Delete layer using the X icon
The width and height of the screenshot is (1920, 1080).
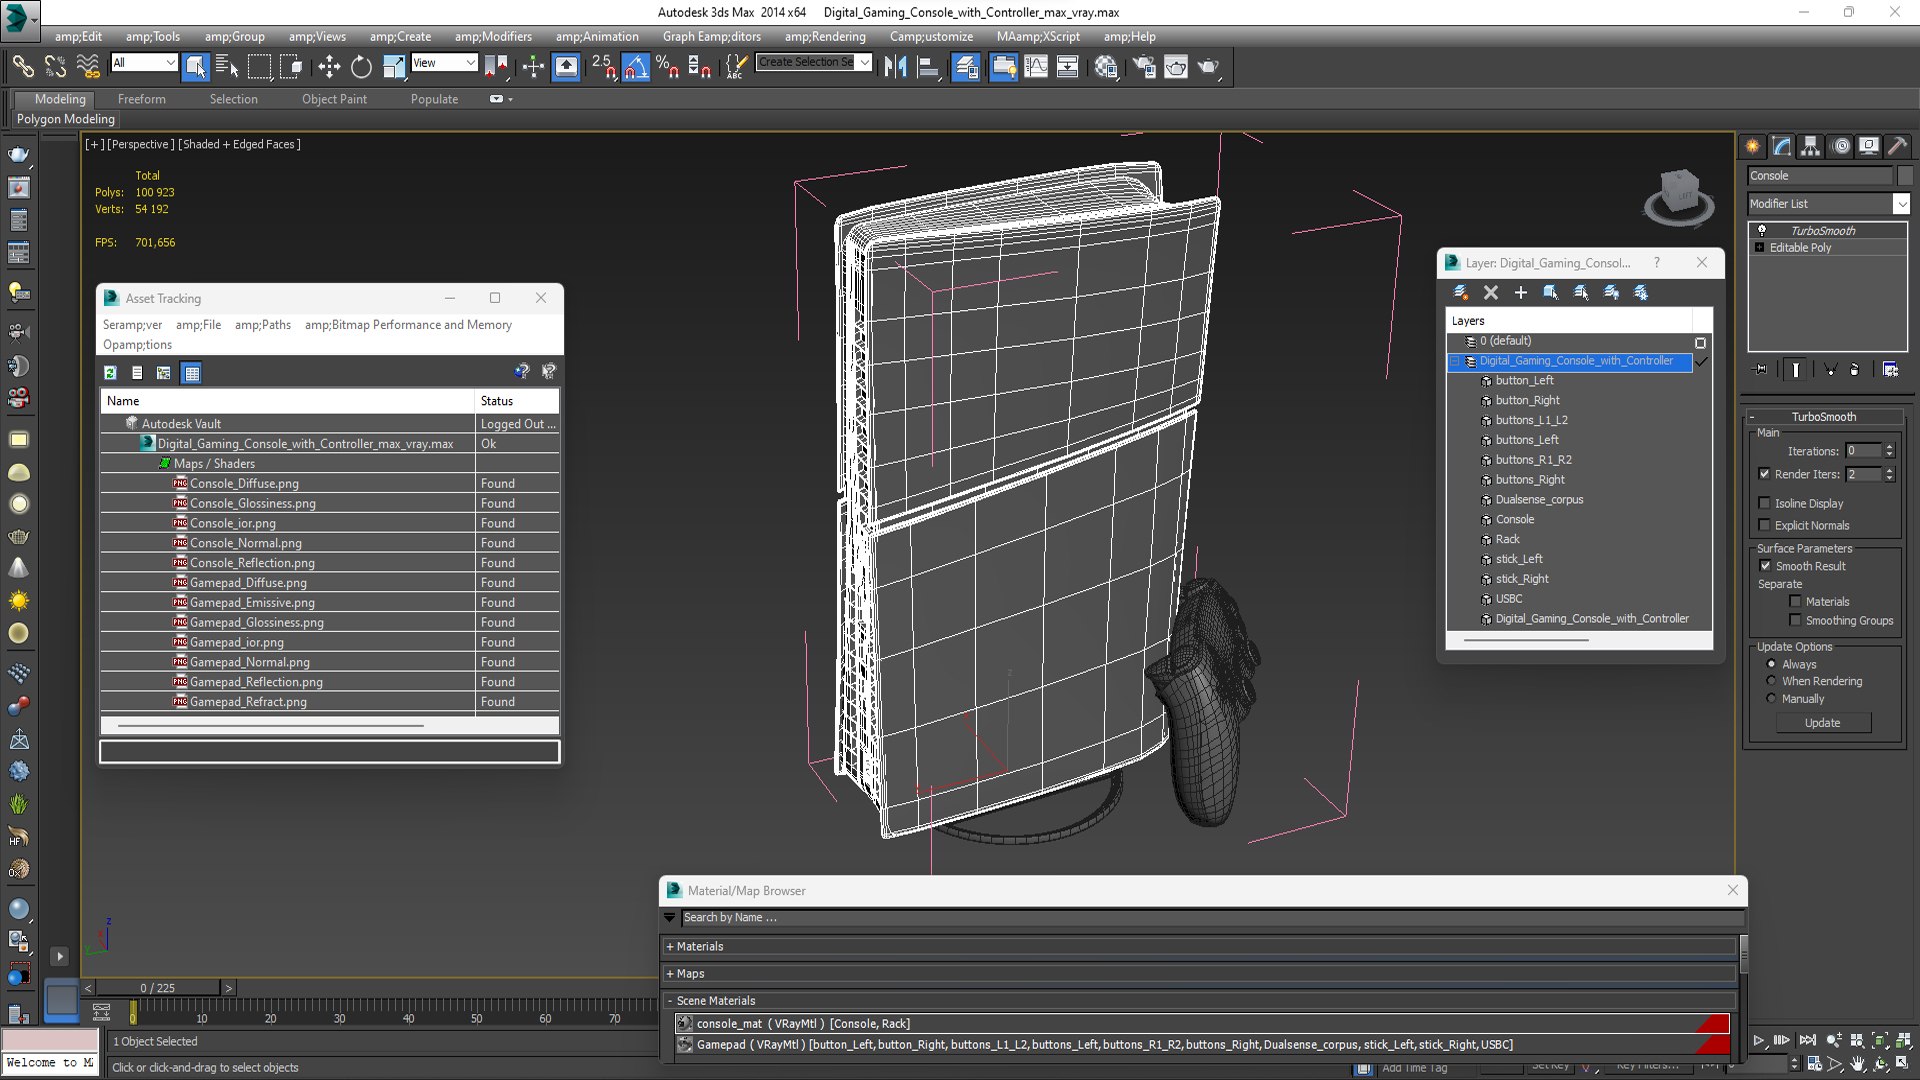coord(1491,292)
